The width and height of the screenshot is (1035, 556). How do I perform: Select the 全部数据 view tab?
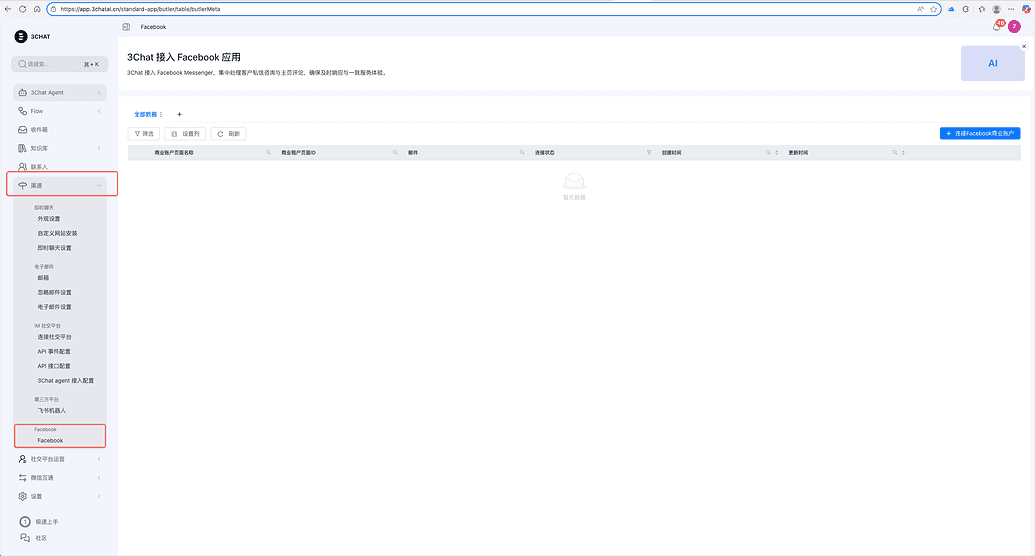click(145, 114)
